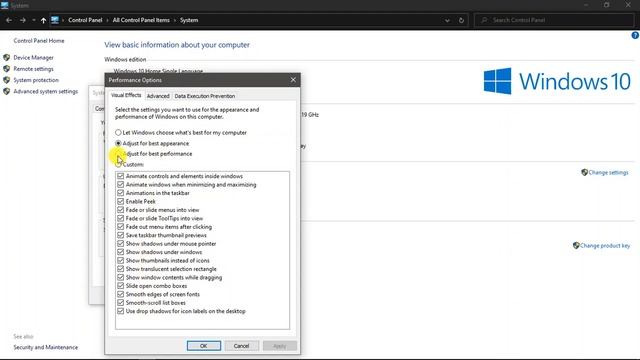Toggle Show thumbnails instead of icons
Screen dimensions: 640x360
(120, 260)
